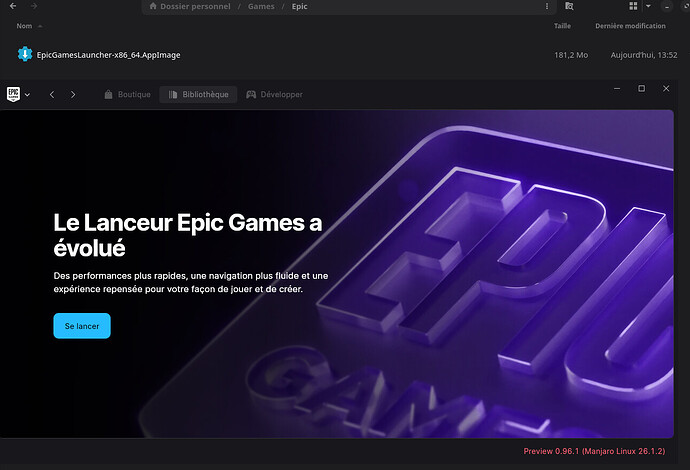This screenshot has height=470, width=690.
Task: Minimize the file manager window
Action: (x=667, y=7)
